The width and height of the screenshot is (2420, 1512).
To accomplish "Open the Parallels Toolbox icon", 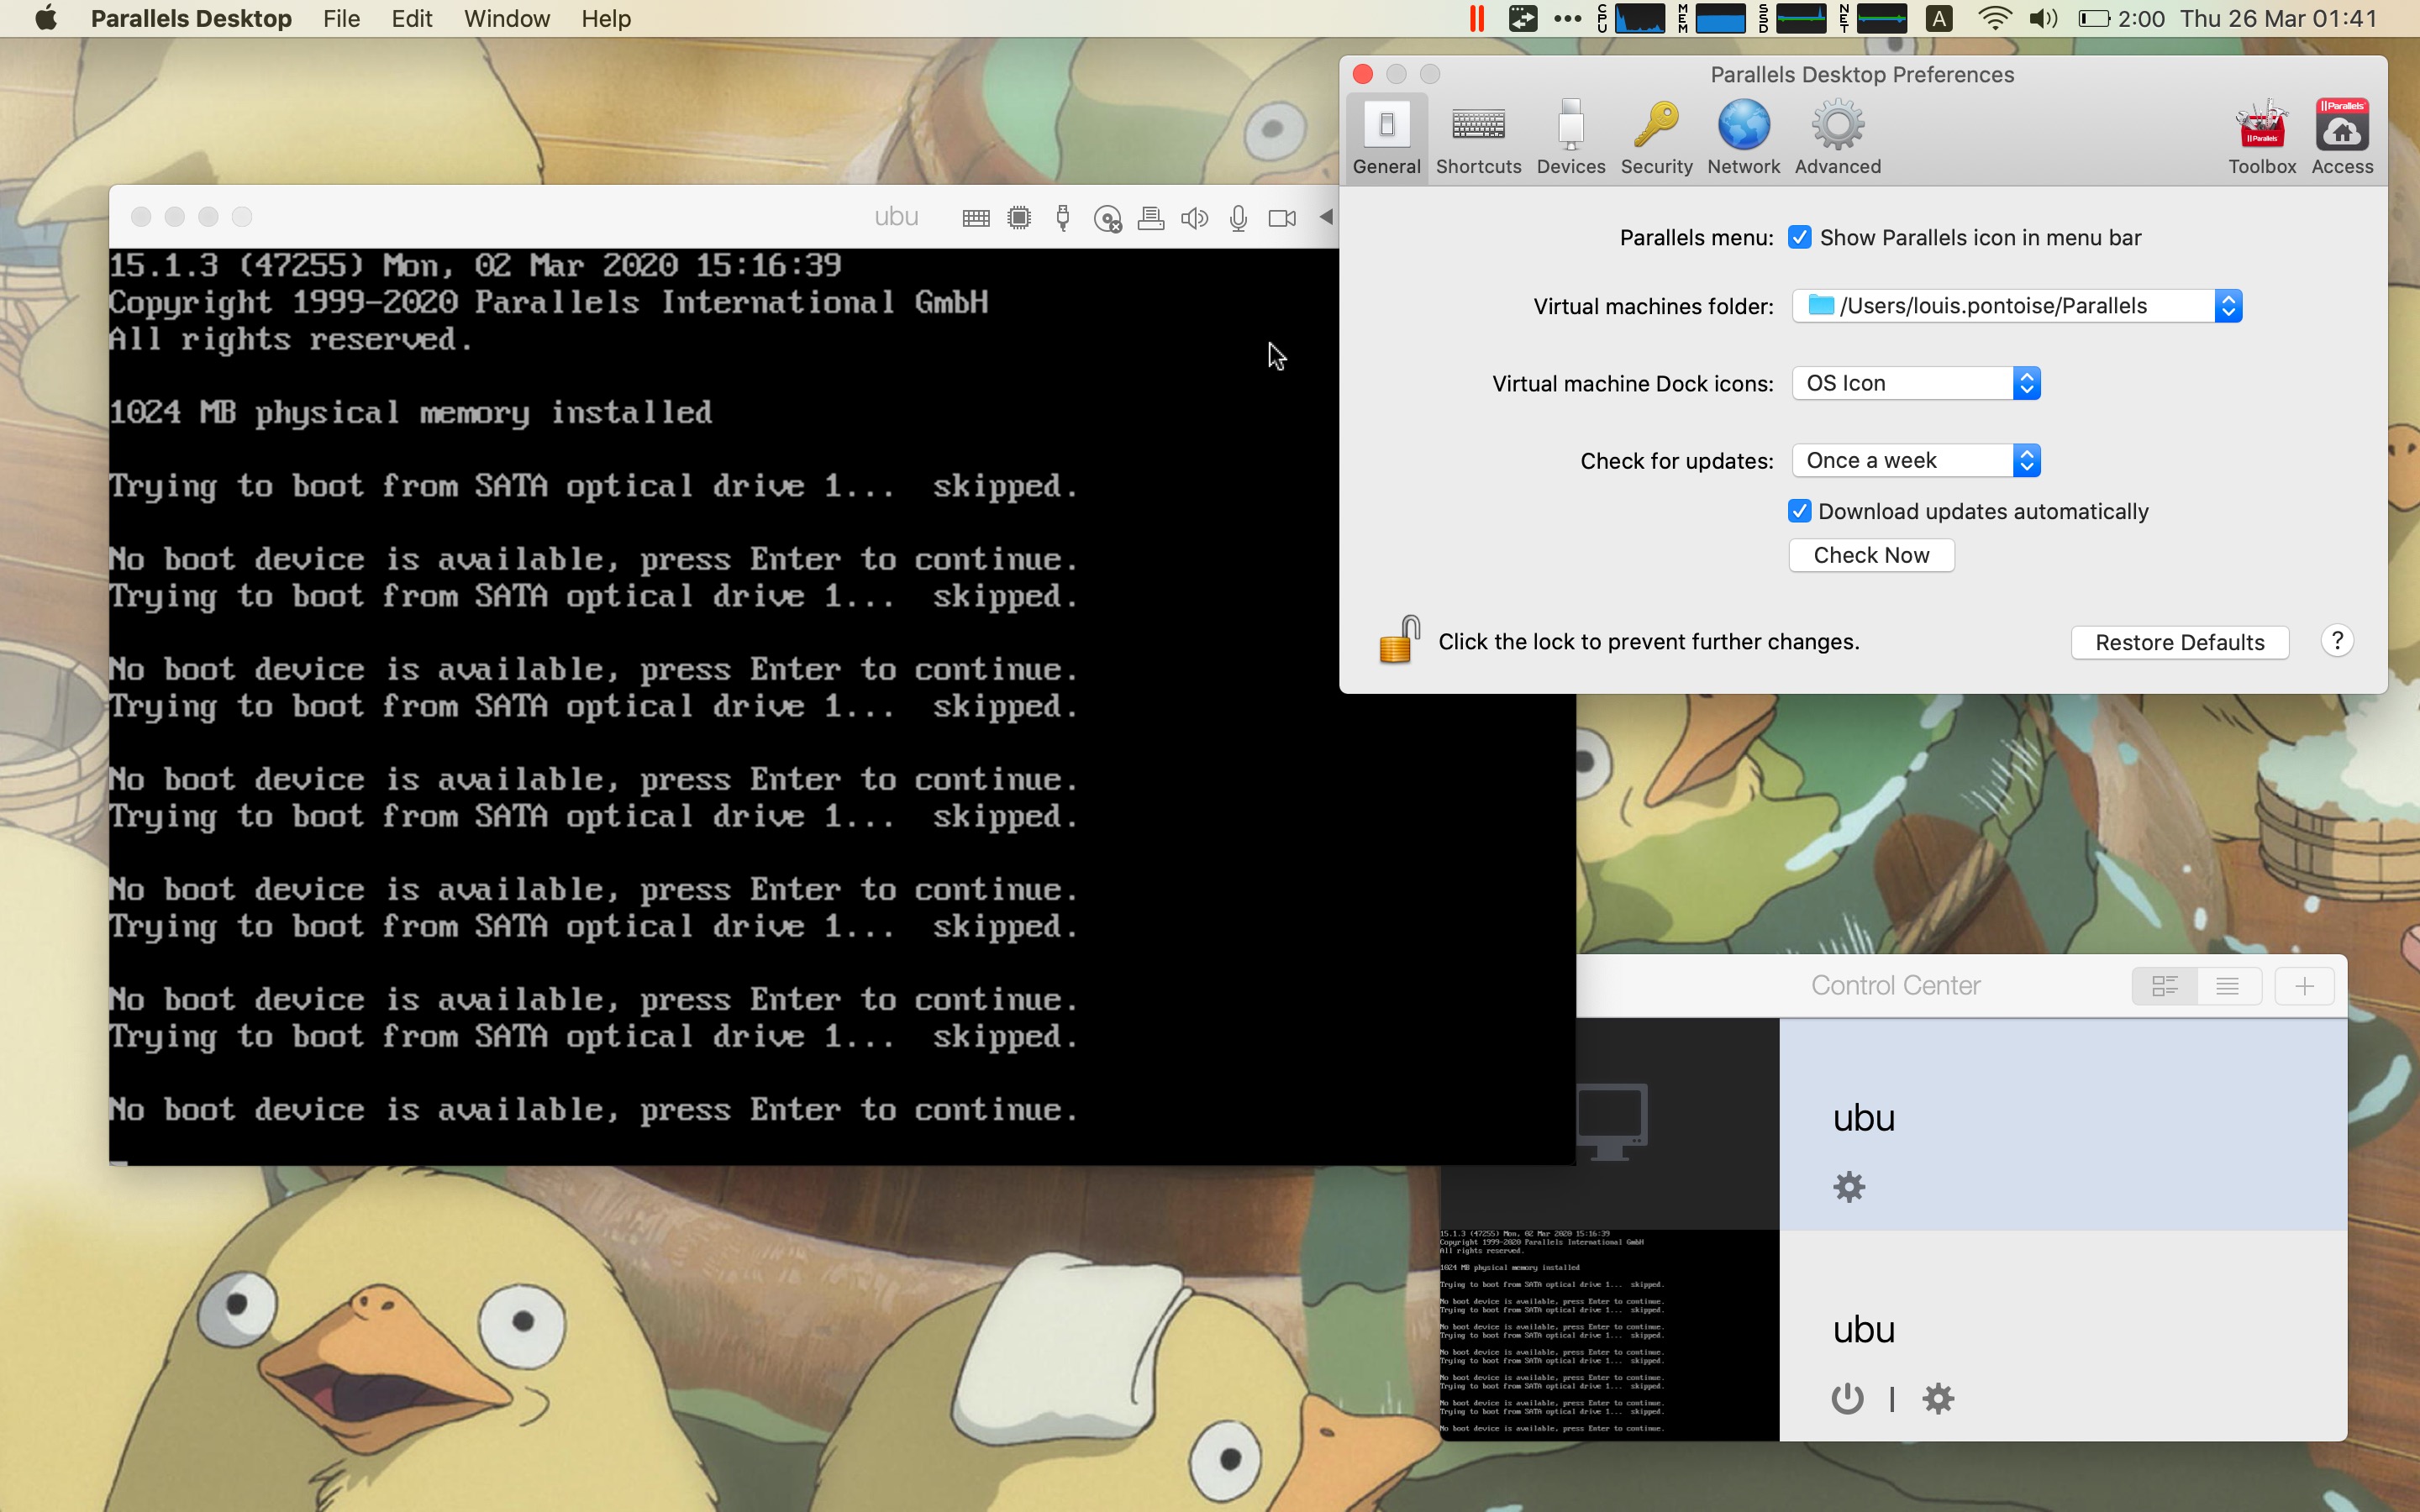I will pos(2262,138).
